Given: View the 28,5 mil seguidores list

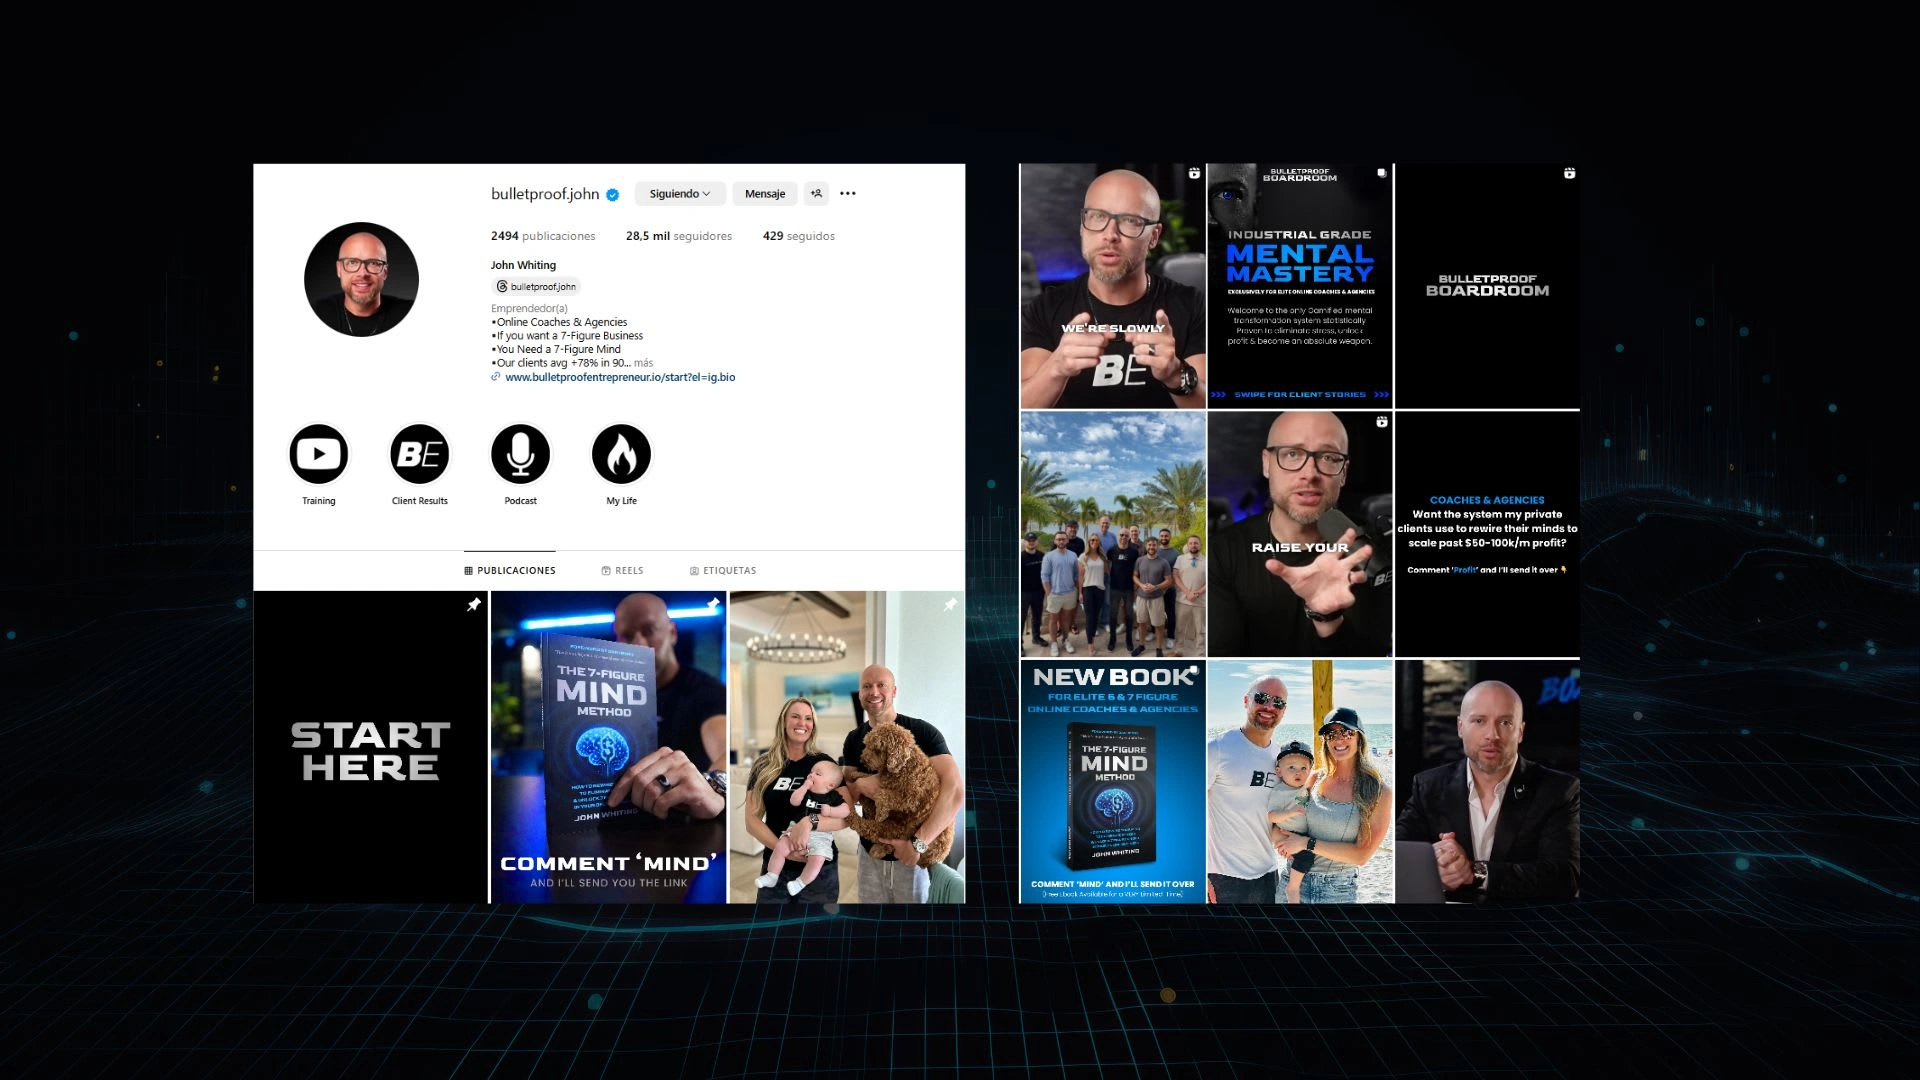Looking at the screenshot, I should click(x=679, y=237).
